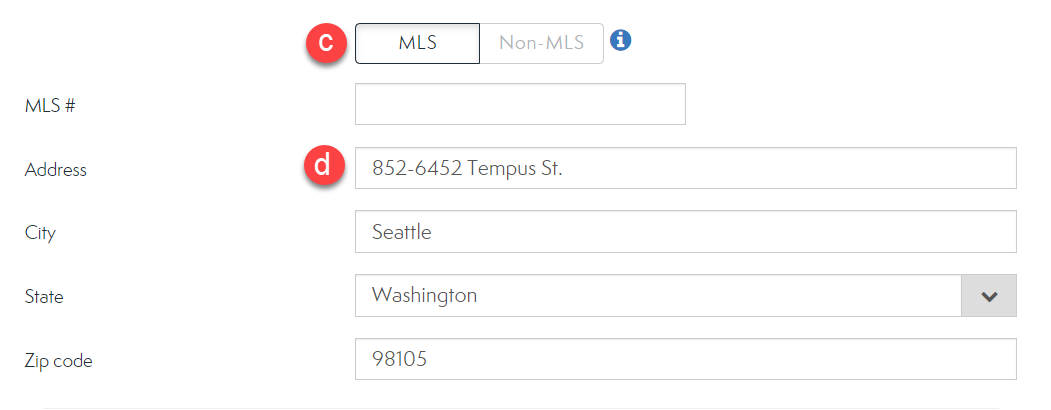Image resolution: width=1051 pixels, height=410 pixels.
Task: Click the "MLS #" field label
Action: [x=50, y=105]
